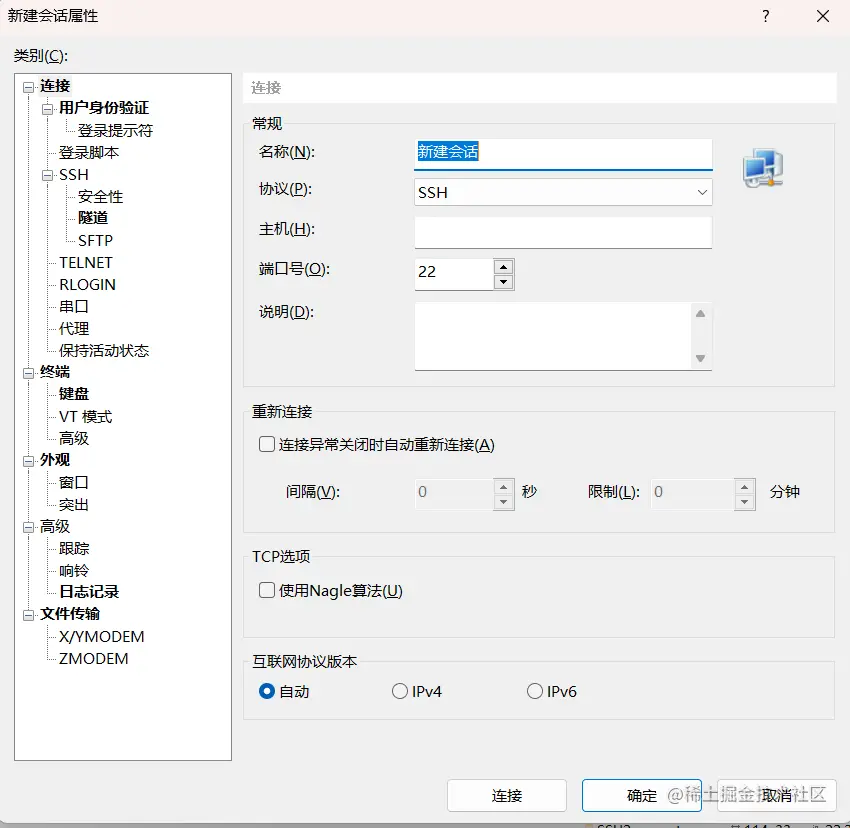
Task: Select 突出 tree item
Action: (73, 505)
